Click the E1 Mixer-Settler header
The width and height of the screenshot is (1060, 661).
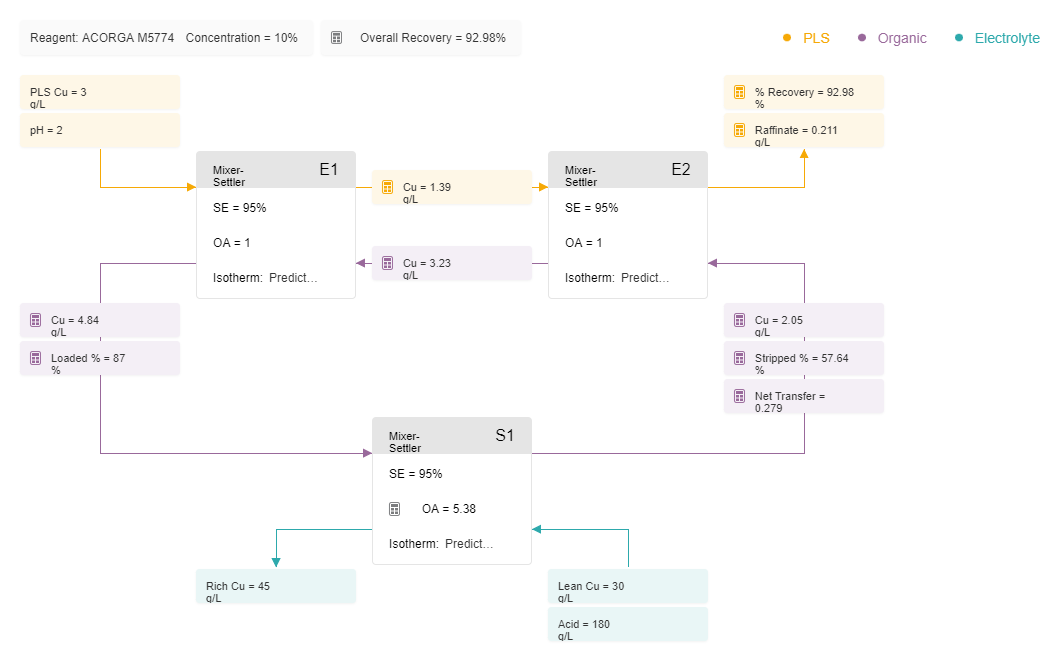click(x=276, y=170)
